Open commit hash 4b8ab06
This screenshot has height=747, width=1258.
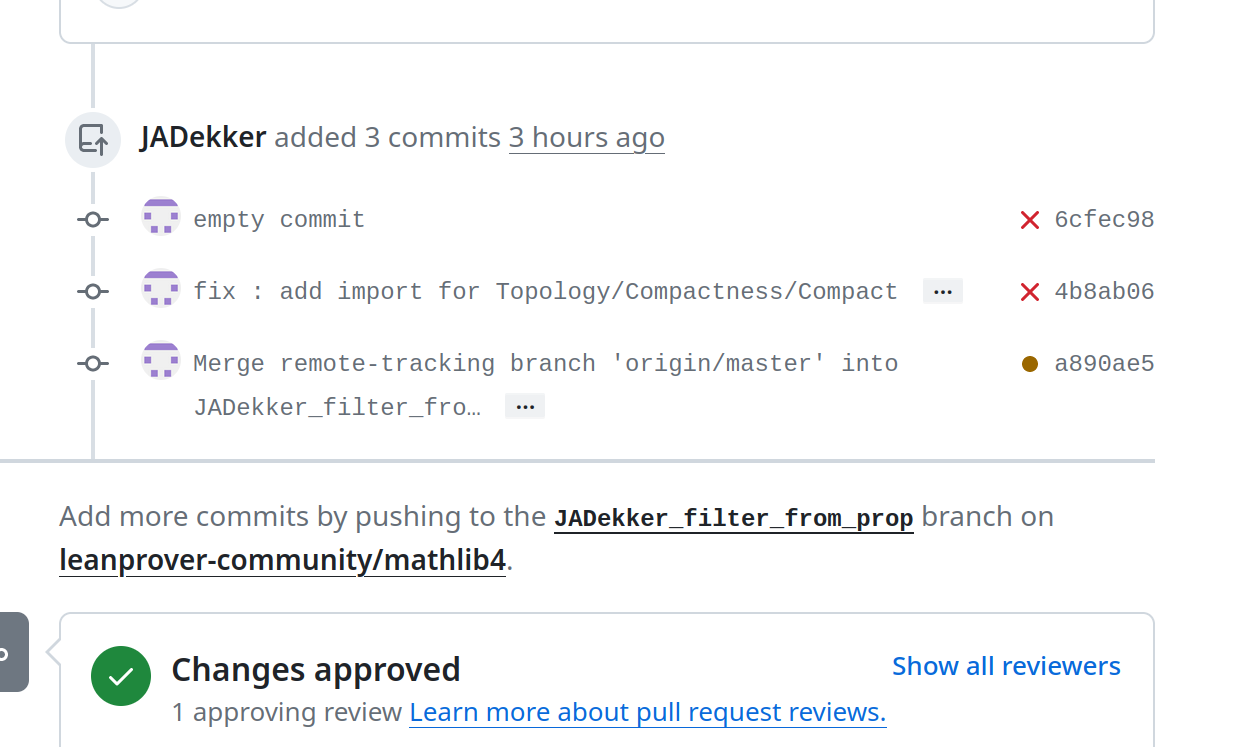(1104, 292)
